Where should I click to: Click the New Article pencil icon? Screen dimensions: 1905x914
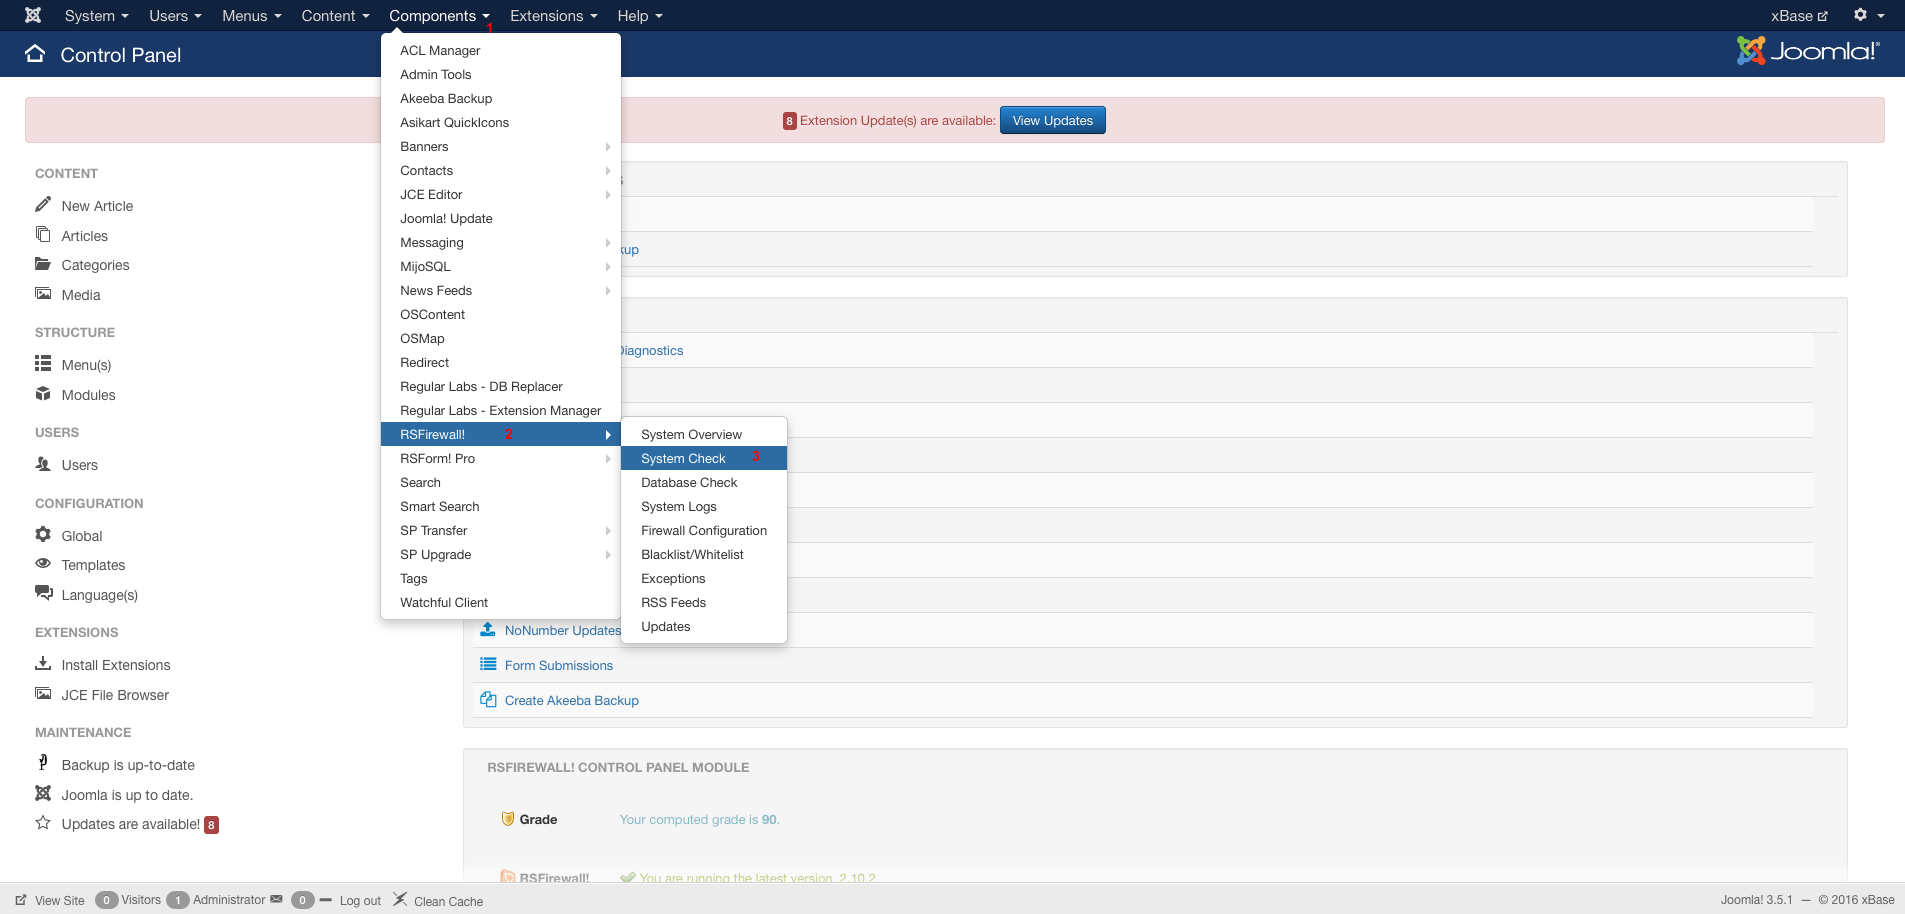point(43,204)
